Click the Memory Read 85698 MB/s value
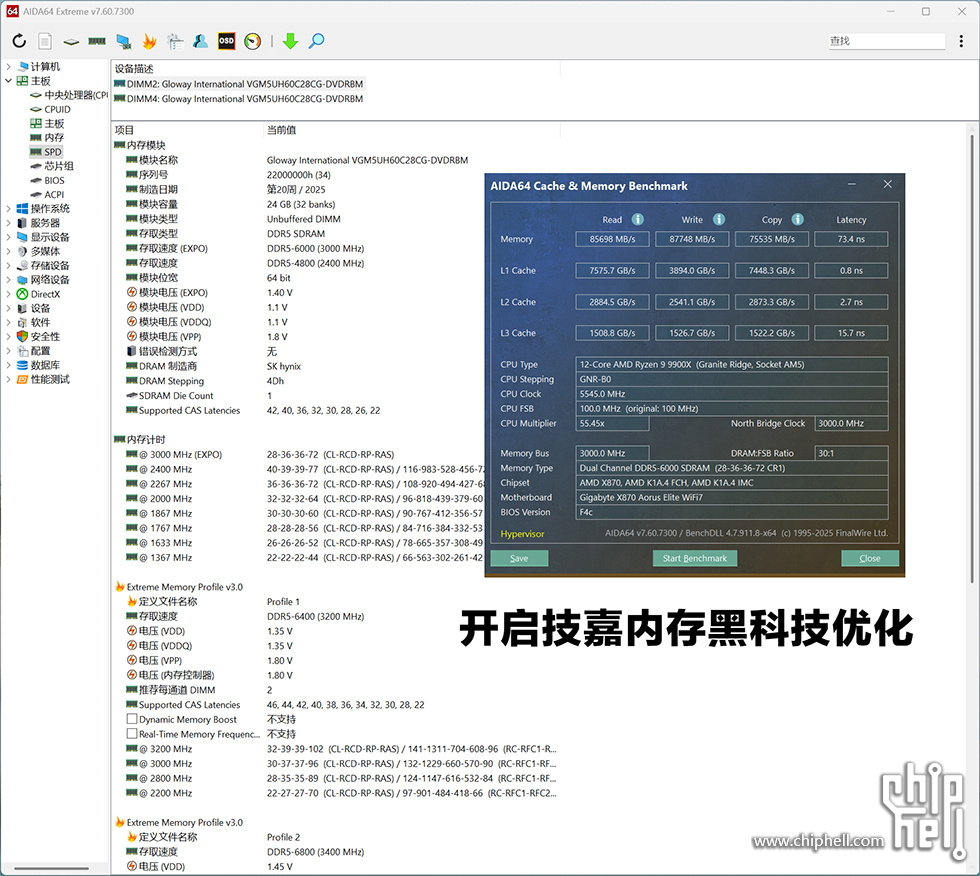 coord(612,239)
